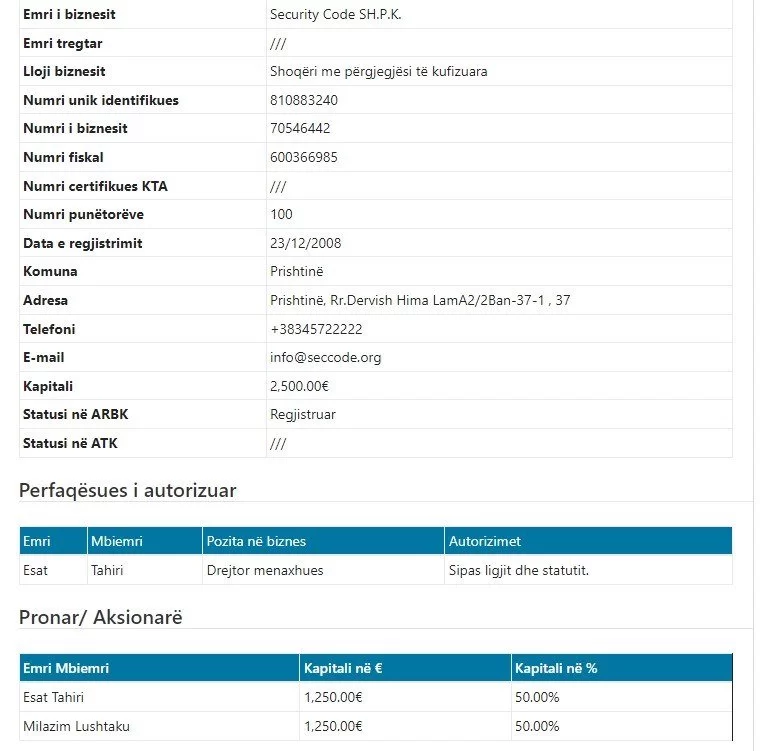Image resolution: width=760 pixels, height=751 pixels.
Task: Click the 'Emri tregtar' label
Action: [63, 44]
